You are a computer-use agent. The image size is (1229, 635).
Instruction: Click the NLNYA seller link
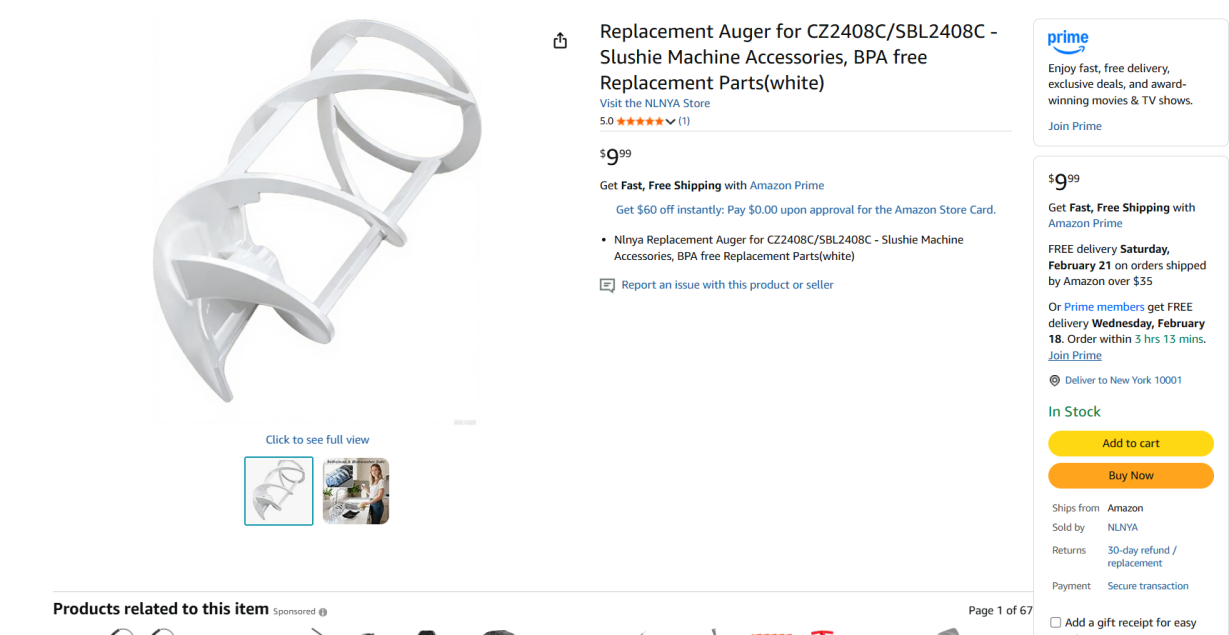[1122, 527]
